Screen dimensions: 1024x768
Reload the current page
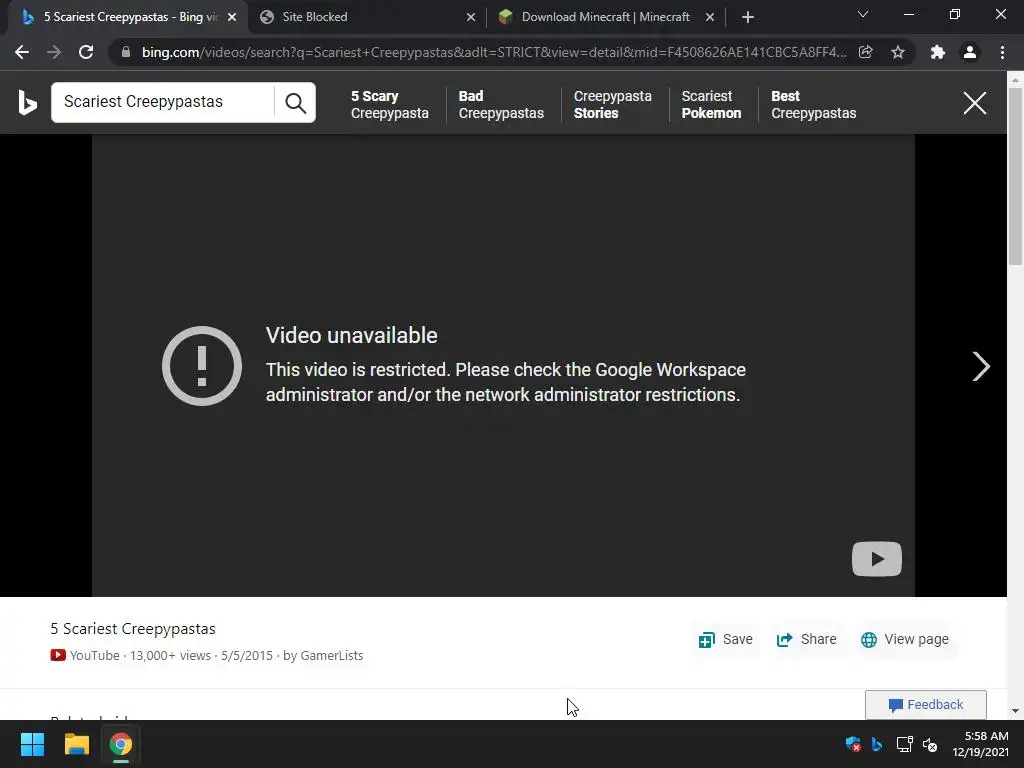coord(86,52)
